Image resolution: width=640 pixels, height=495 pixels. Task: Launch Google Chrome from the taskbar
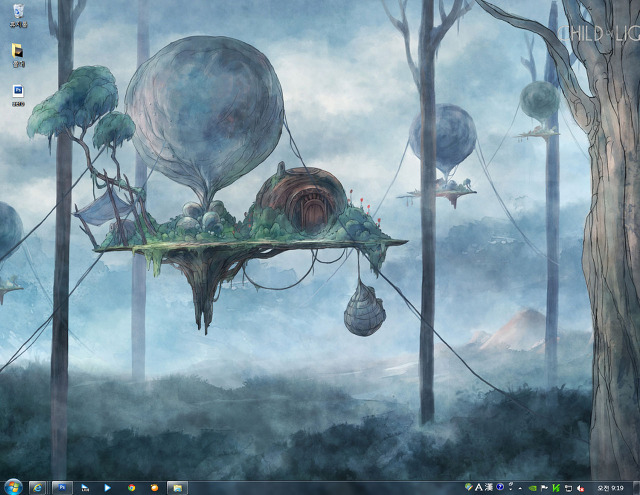[131, 488]
